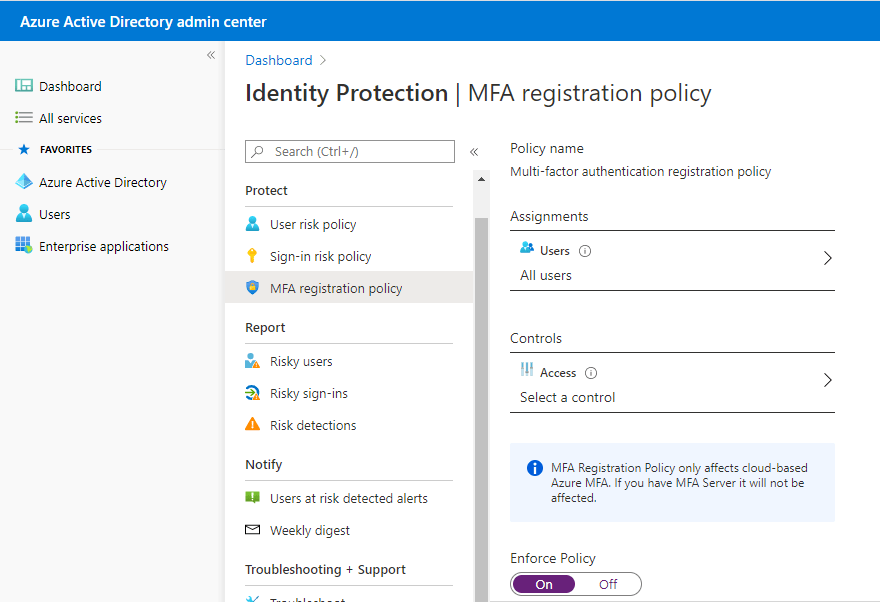Click the Search (Ctrl+/) input field
This screenshot has width=880, height=602.
350,151
